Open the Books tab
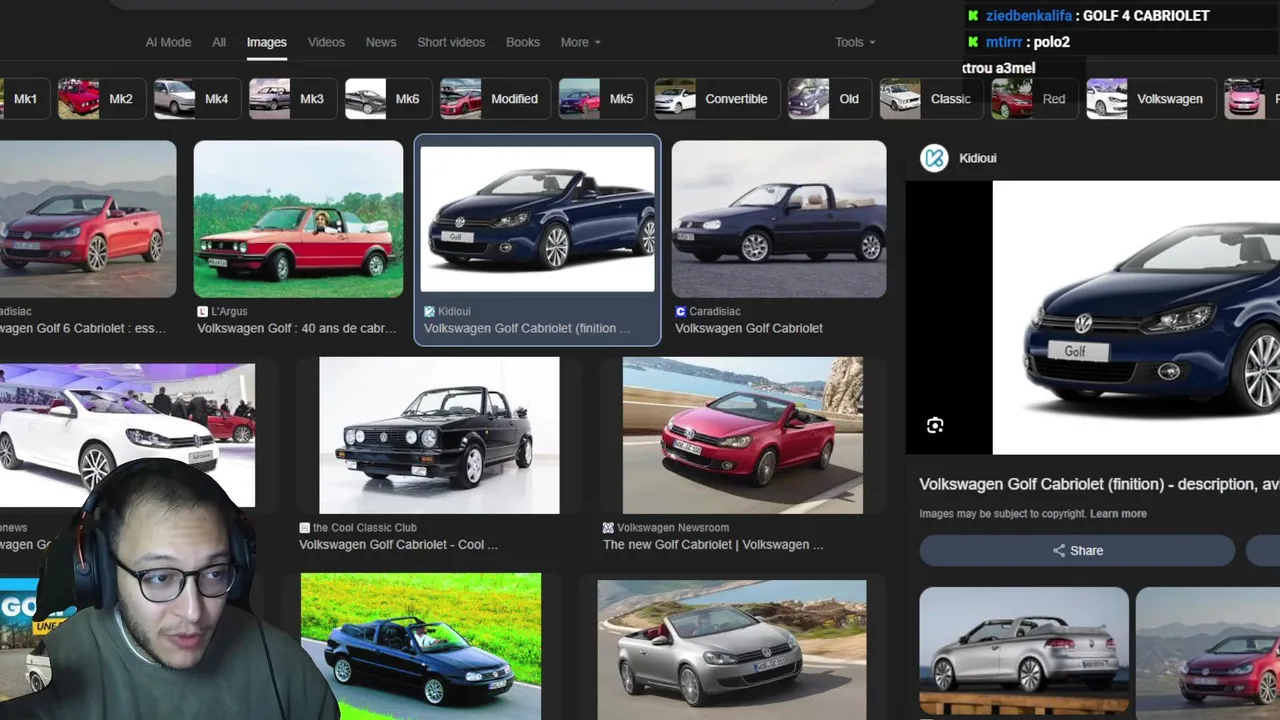The height and width of the screenshot is (720, 1280). click(x=523, y=42)
